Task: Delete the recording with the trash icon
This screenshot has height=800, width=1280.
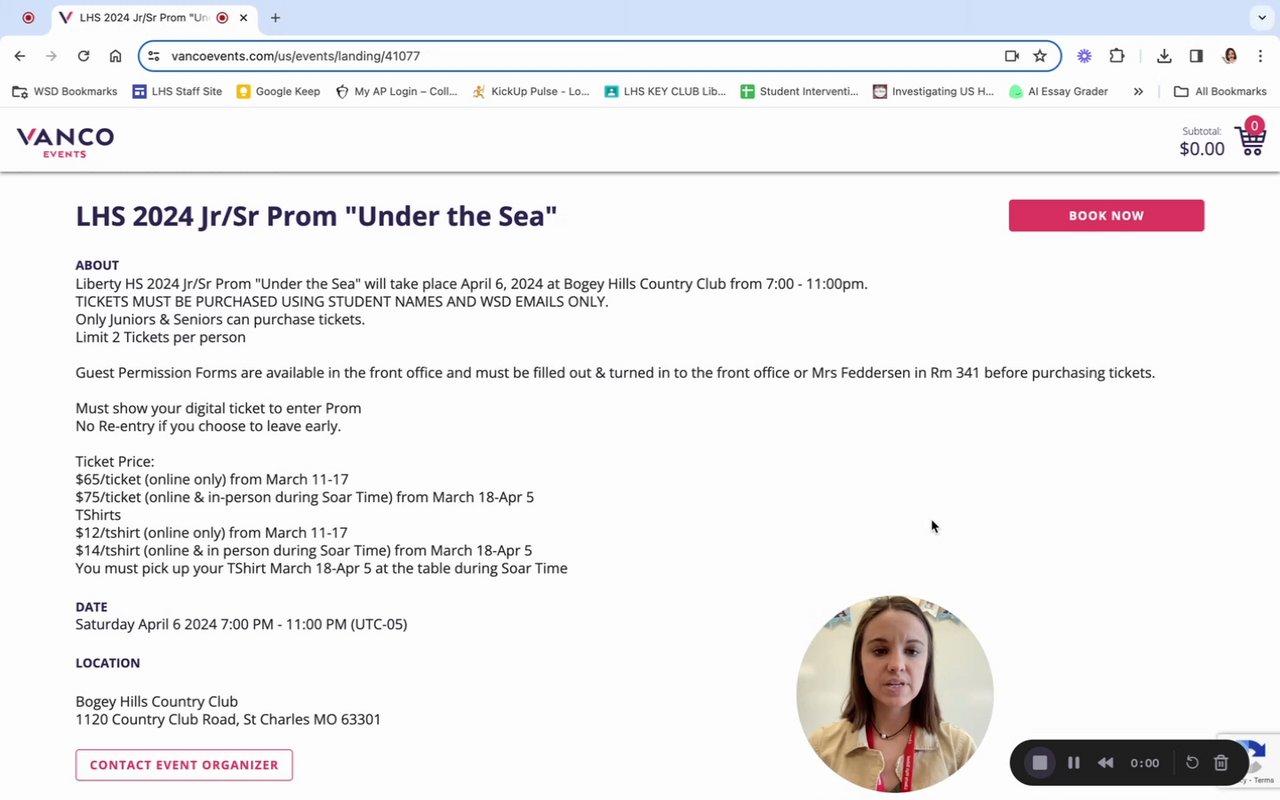Action: 1221,763
